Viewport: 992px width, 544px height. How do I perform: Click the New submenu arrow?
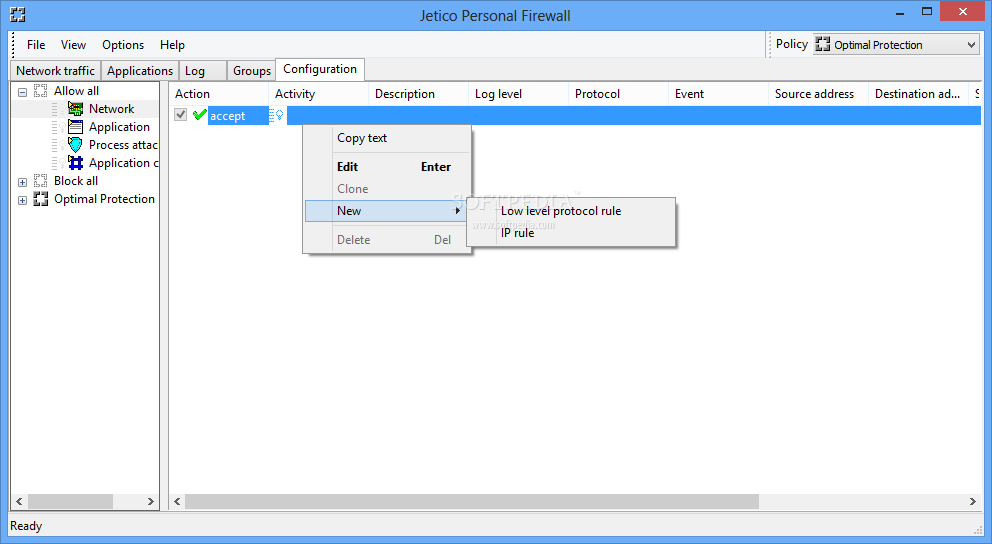coord(457,211)
